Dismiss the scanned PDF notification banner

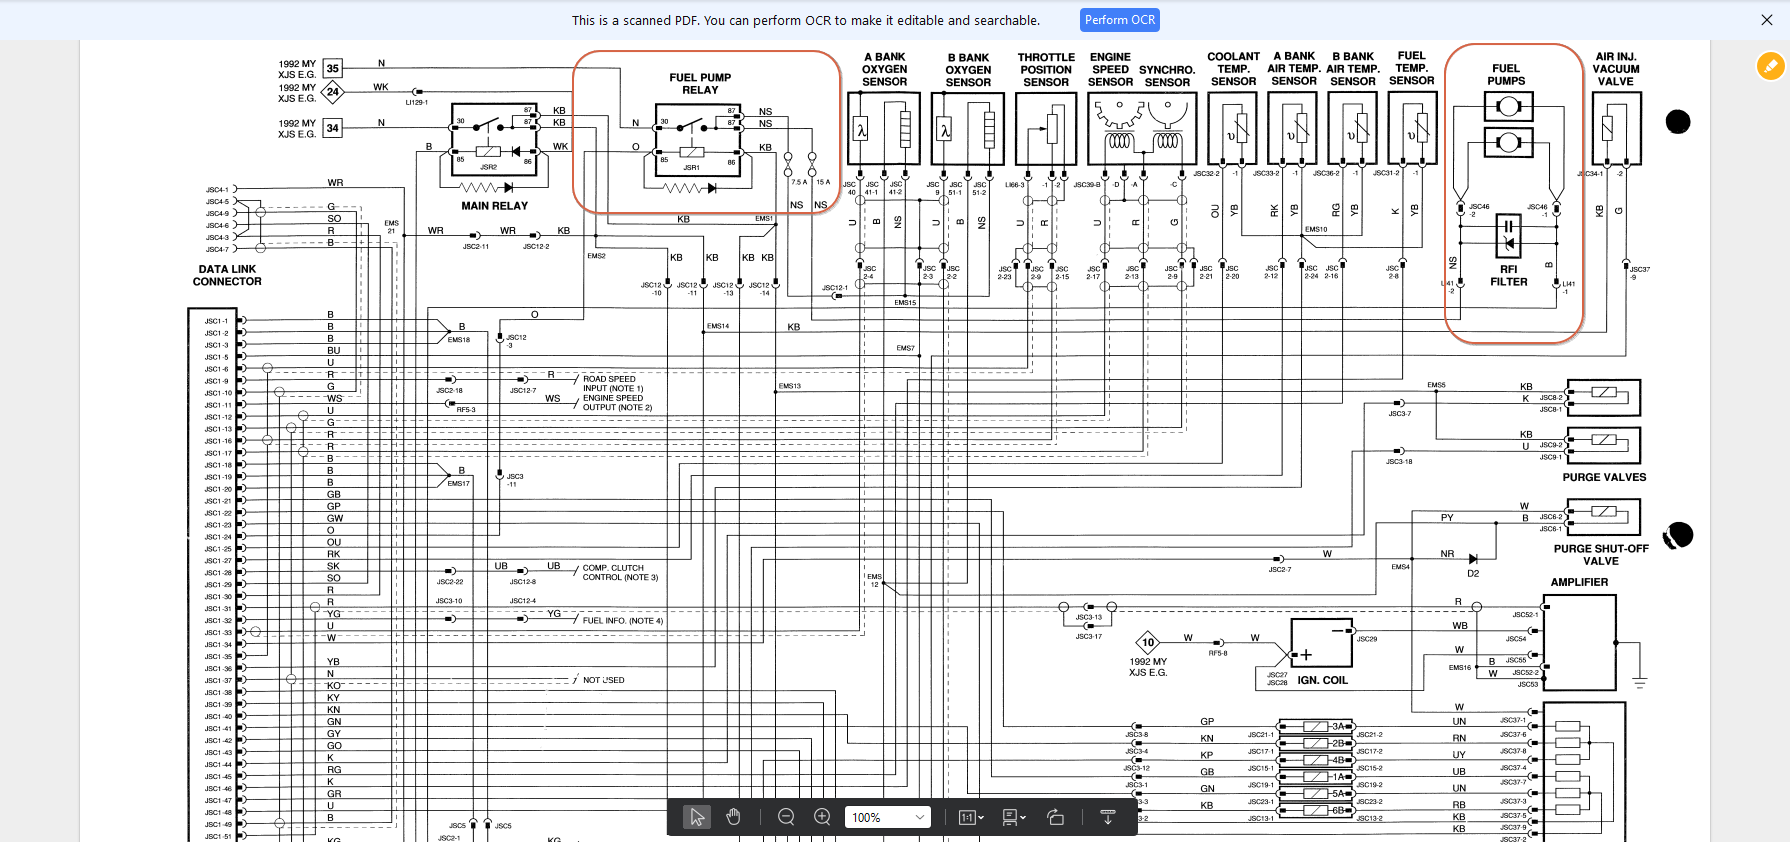1766,20
